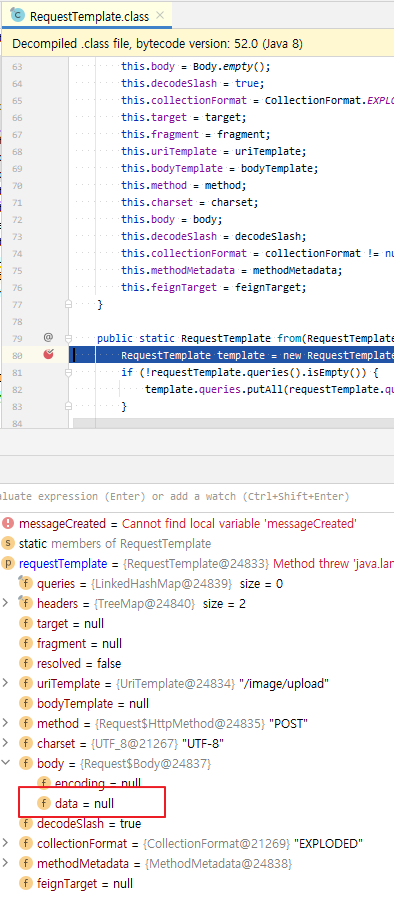Image resolution: width=394 pixels, height=901 pixels.
Task: Click the decompiled .class file notification banner
Action: coord(197,44)
